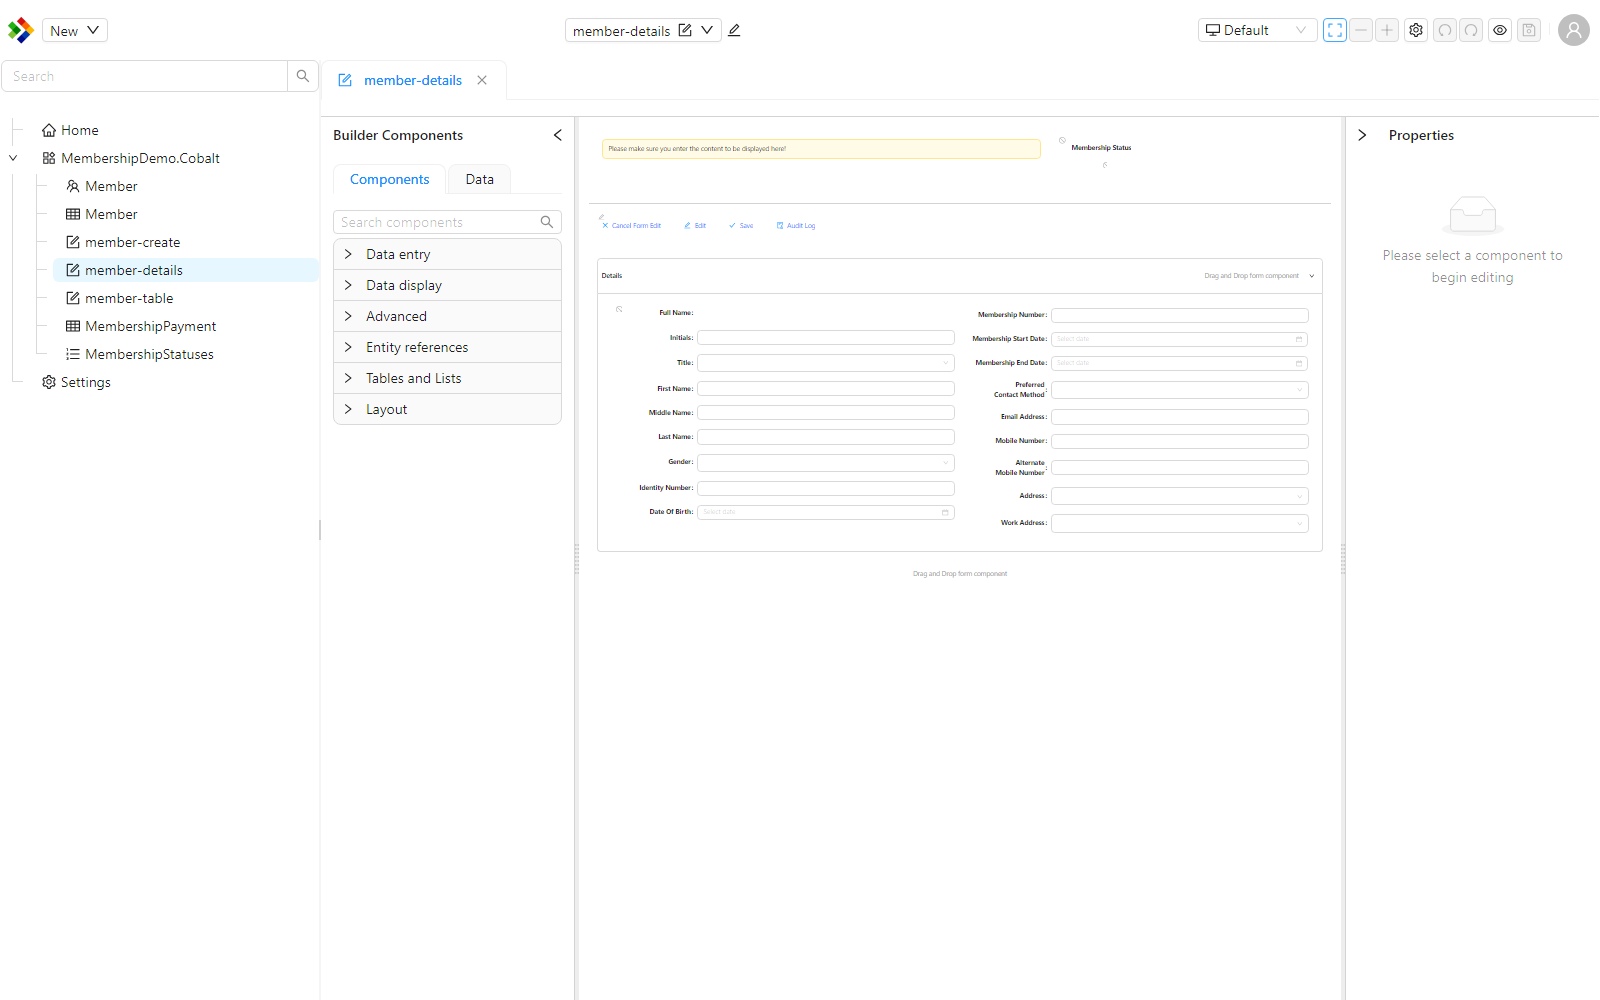Open Settings in the navigation tree
Screen dimensions: 1600x1000
(76, 382)
